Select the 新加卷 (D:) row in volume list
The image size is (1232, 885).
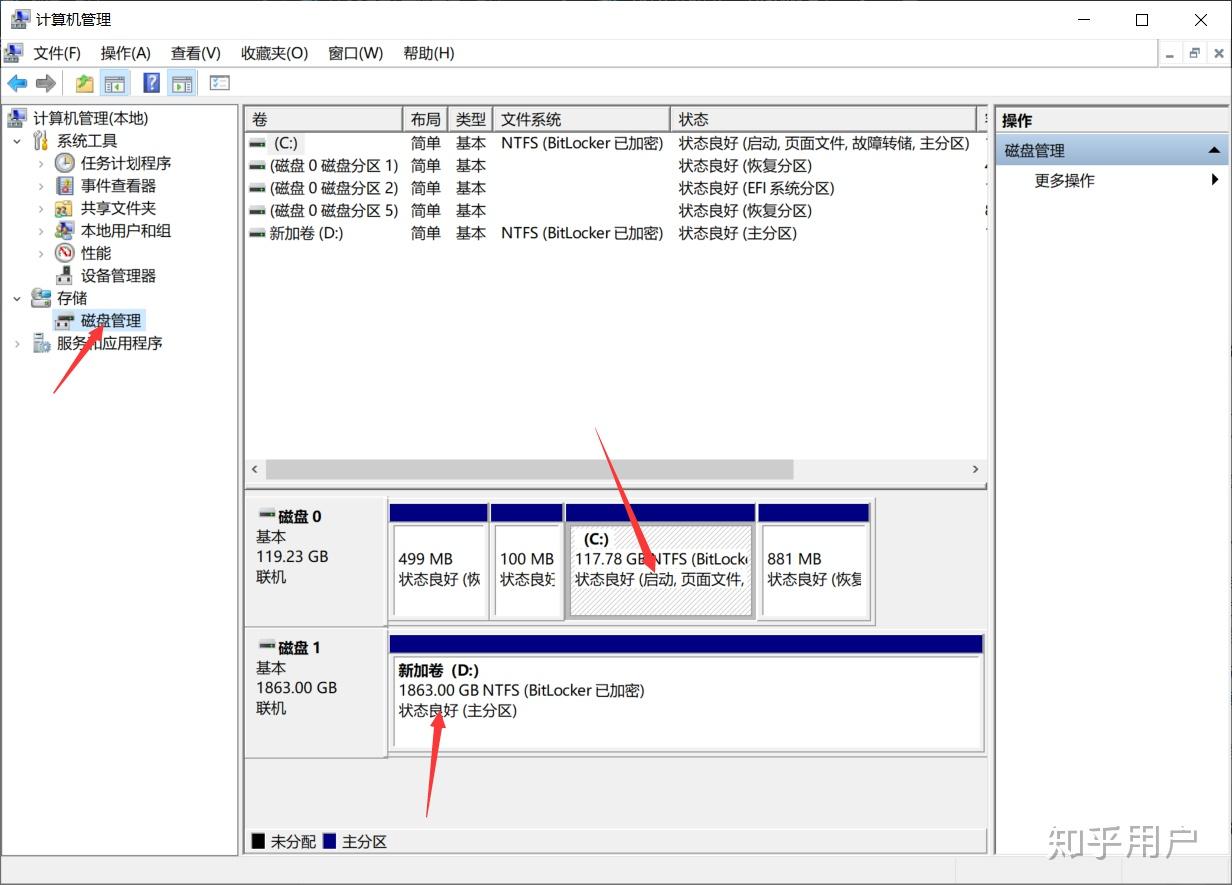(x=613, y=233)
